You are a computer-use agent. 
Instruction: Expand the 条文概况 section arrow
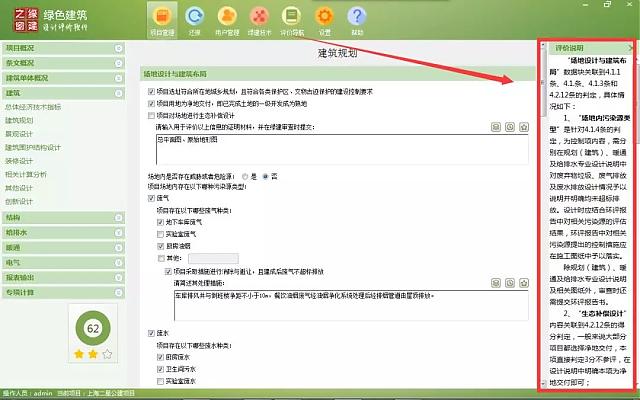[118, 63]
